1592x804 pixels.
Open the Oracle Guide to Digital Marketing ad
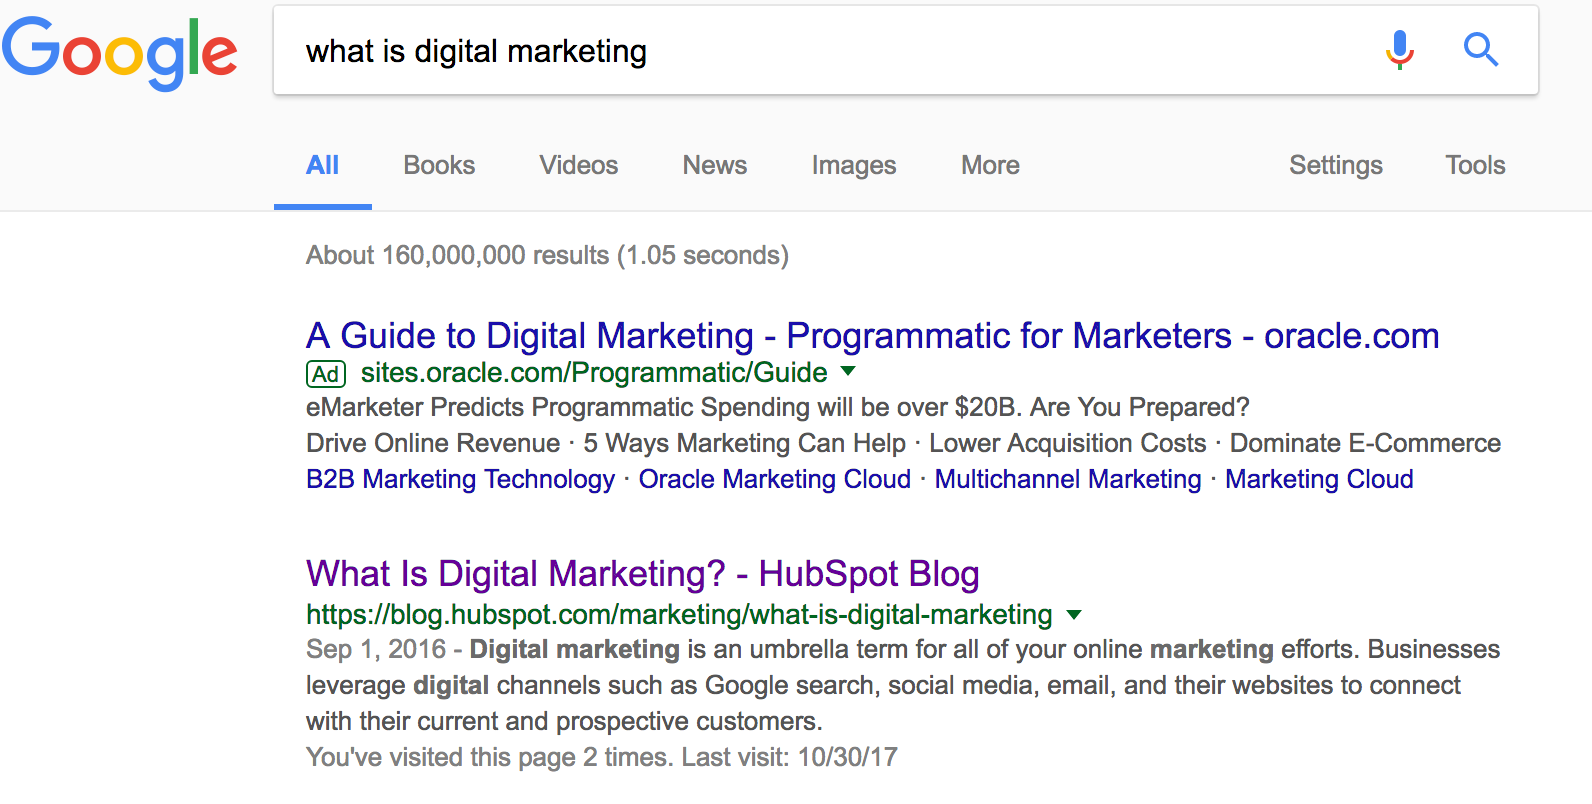(x=872, y=336)
